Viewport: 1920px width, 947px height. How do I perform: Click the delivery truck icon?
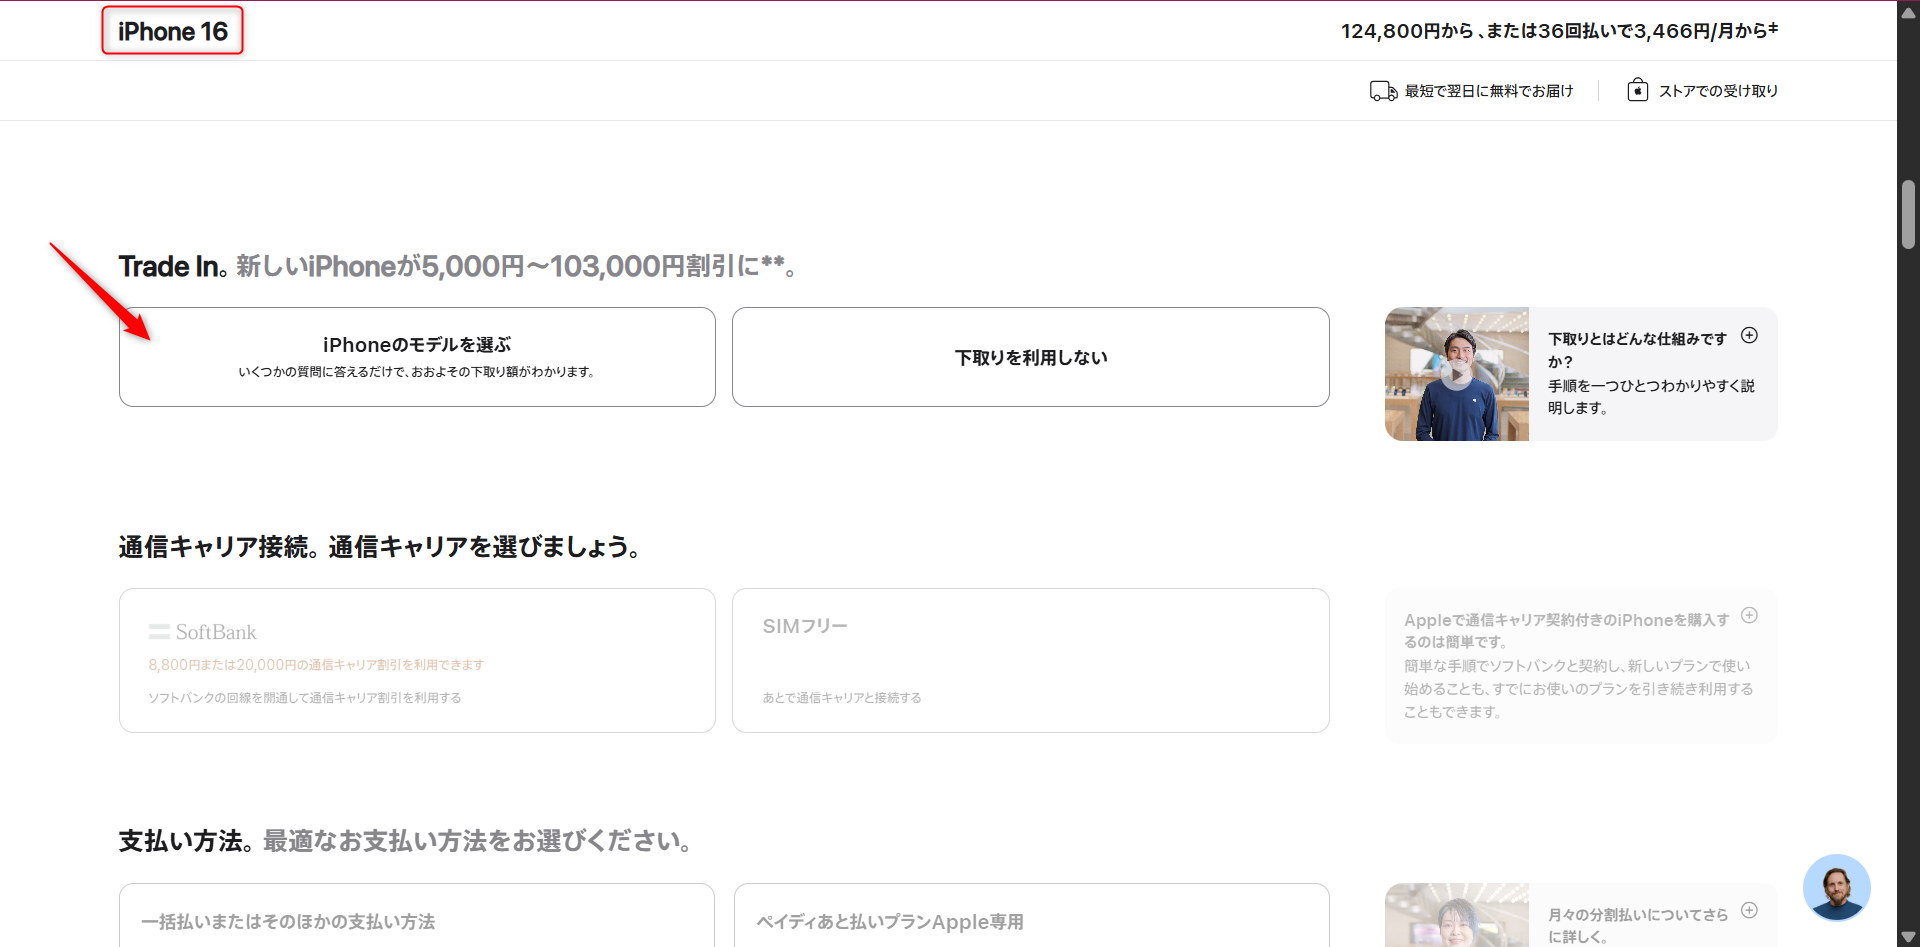tap(1383, 91)
